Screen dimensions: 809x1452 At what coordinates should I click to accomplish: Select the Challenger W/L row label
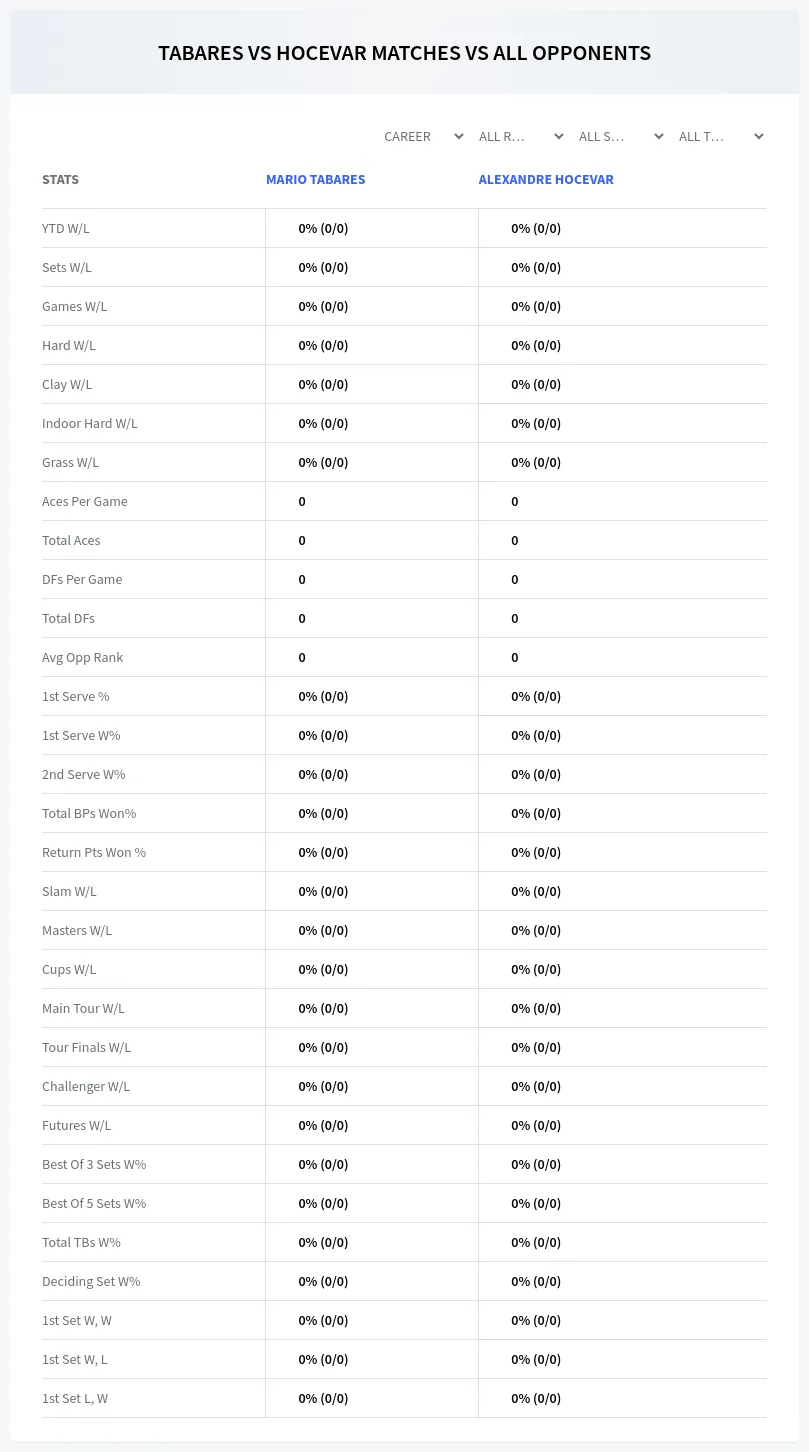86,1086
